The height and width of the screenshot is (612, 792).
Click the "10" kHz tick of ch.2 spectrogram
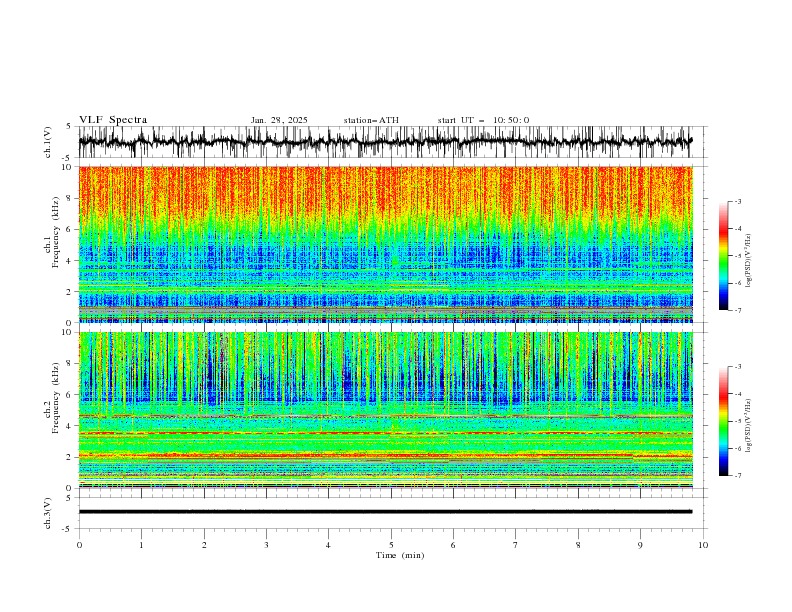pos(68,332)
